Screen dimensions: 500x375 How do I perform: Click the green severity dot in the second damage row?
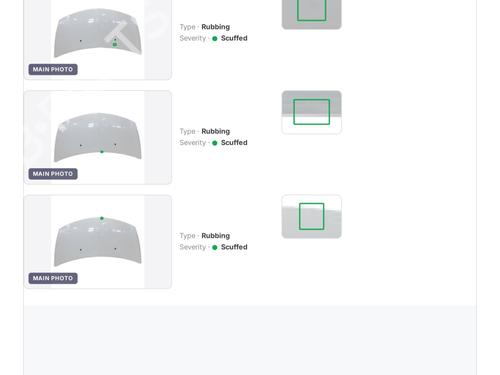tap(215, 143)
